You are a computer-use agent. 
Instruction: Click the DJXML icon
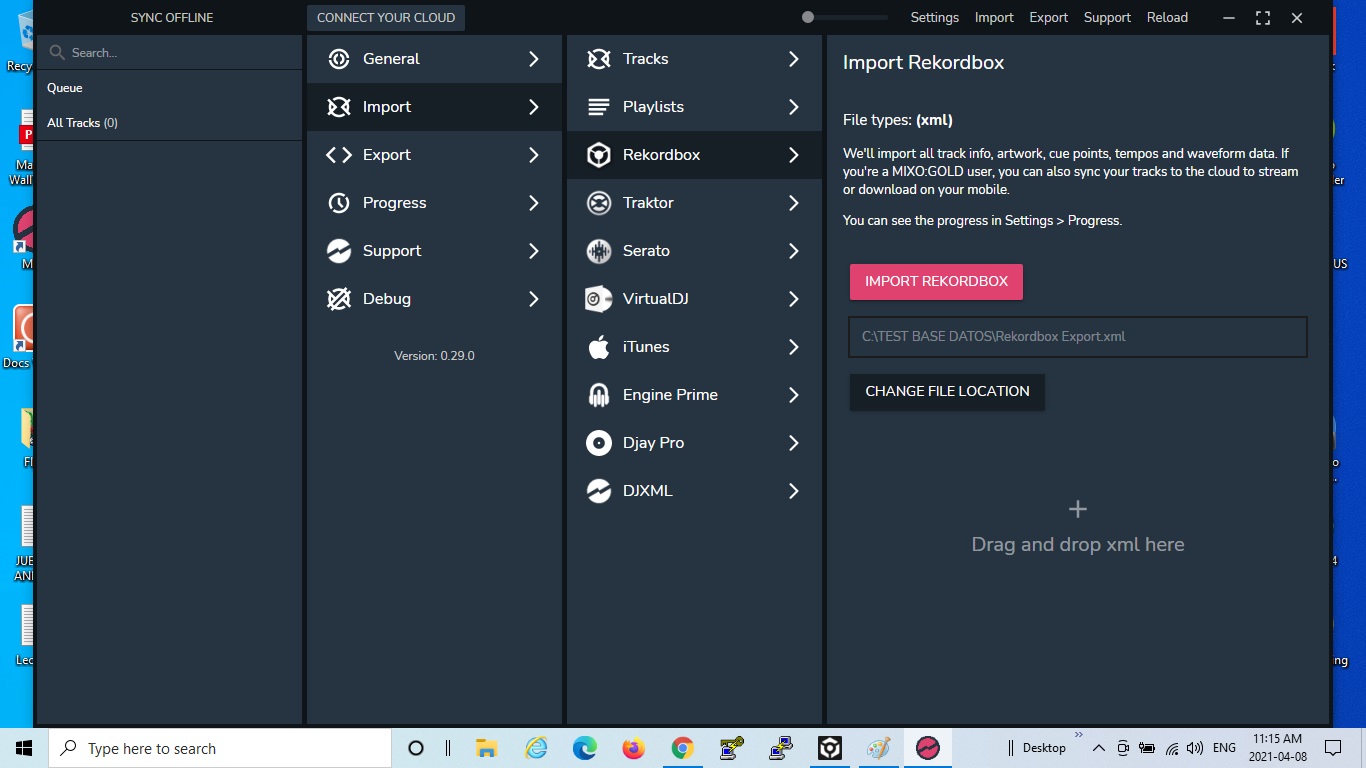click(598, 491)
